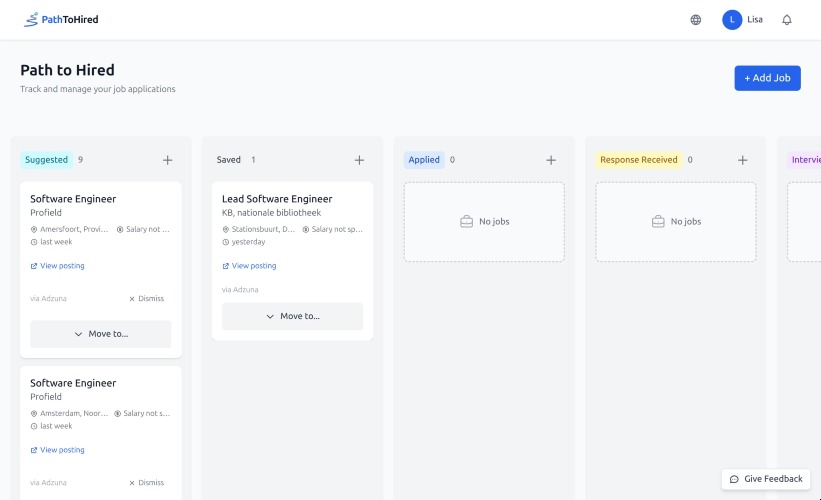
Task: Open Lisa's user avatar
Action: [x=732, y=20]
